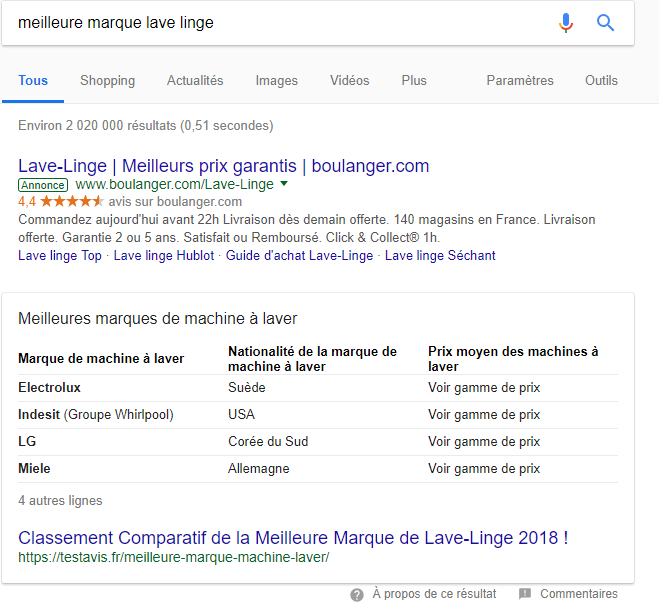Click 'Meilleures marques de machine à laver' heading
The height and width of the screenshot is (607, 659).
(158, 319)
